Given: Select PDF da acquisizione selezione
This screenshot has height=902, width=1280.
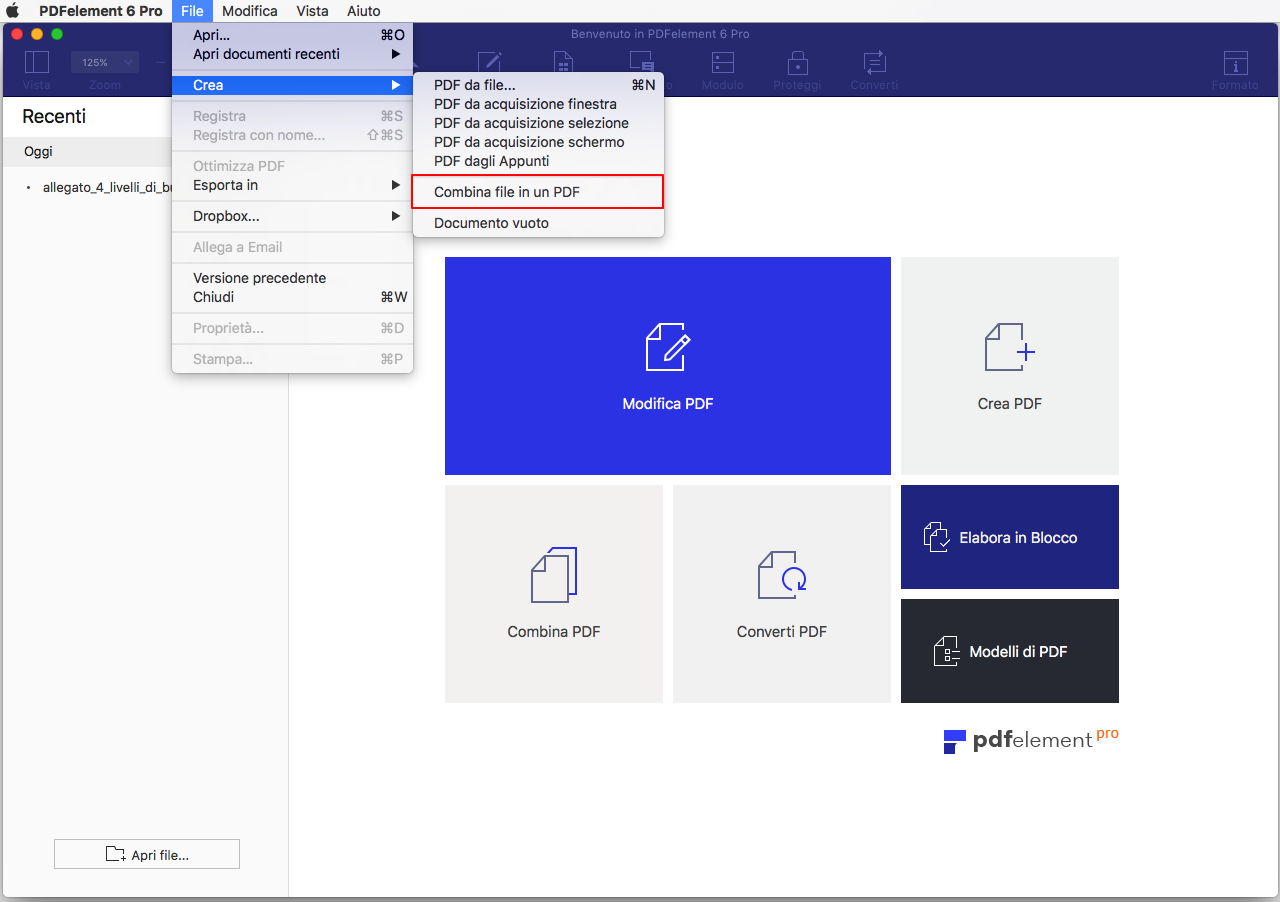Looking at the screenshot, I should pos(538,123).
